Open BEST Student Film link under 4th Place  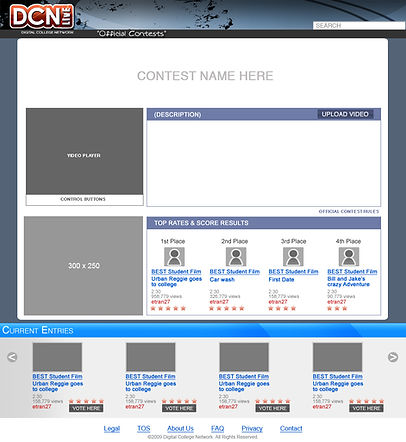pos(352,272)
